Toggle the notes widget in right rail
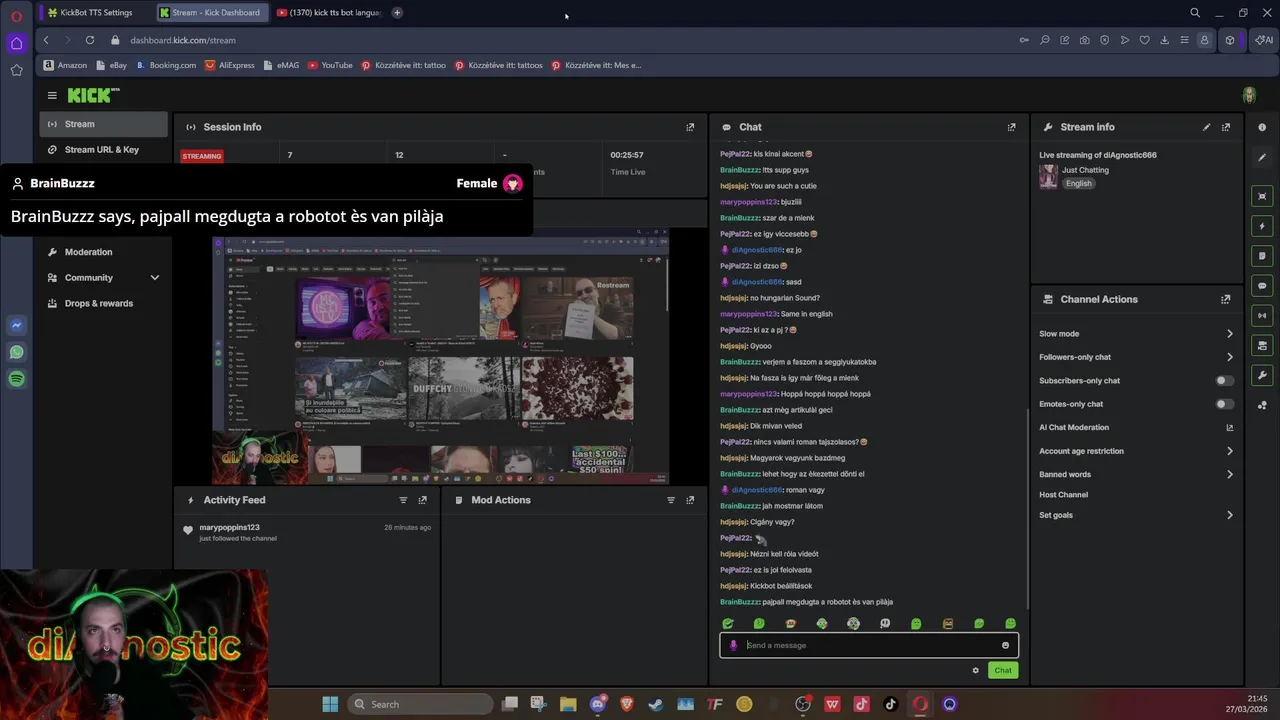The image size is (1280, 720). pyautogui.click(x=1262, y=256)
